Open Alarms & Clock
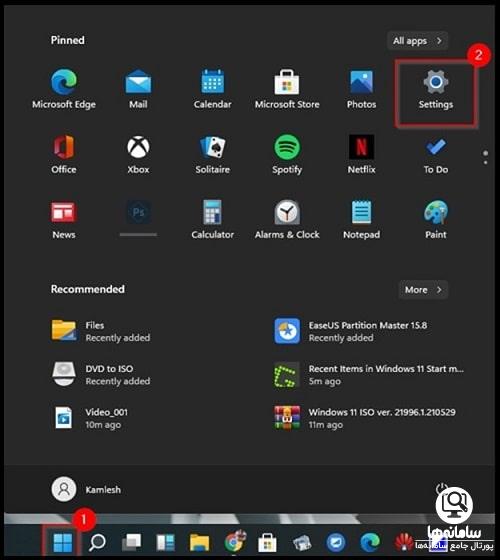 pyautogui.click(x=287, y=219)
